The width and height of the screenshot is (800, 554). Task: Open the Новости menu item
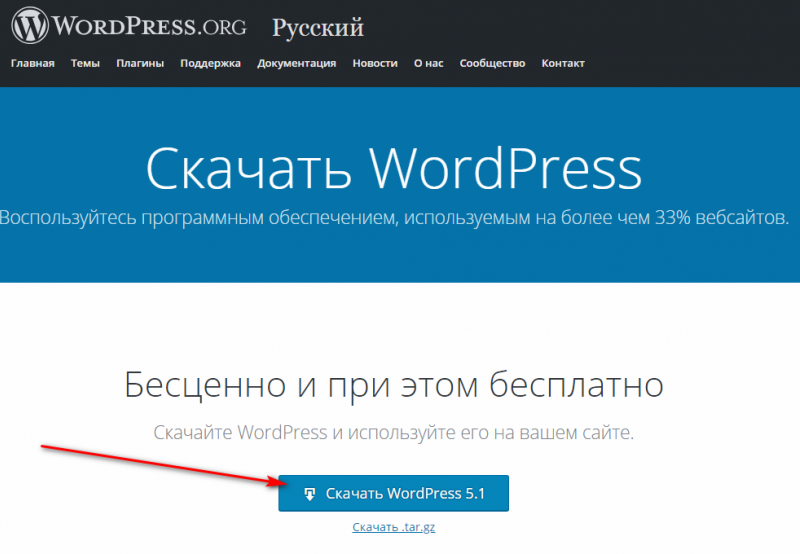pos(375,63)
